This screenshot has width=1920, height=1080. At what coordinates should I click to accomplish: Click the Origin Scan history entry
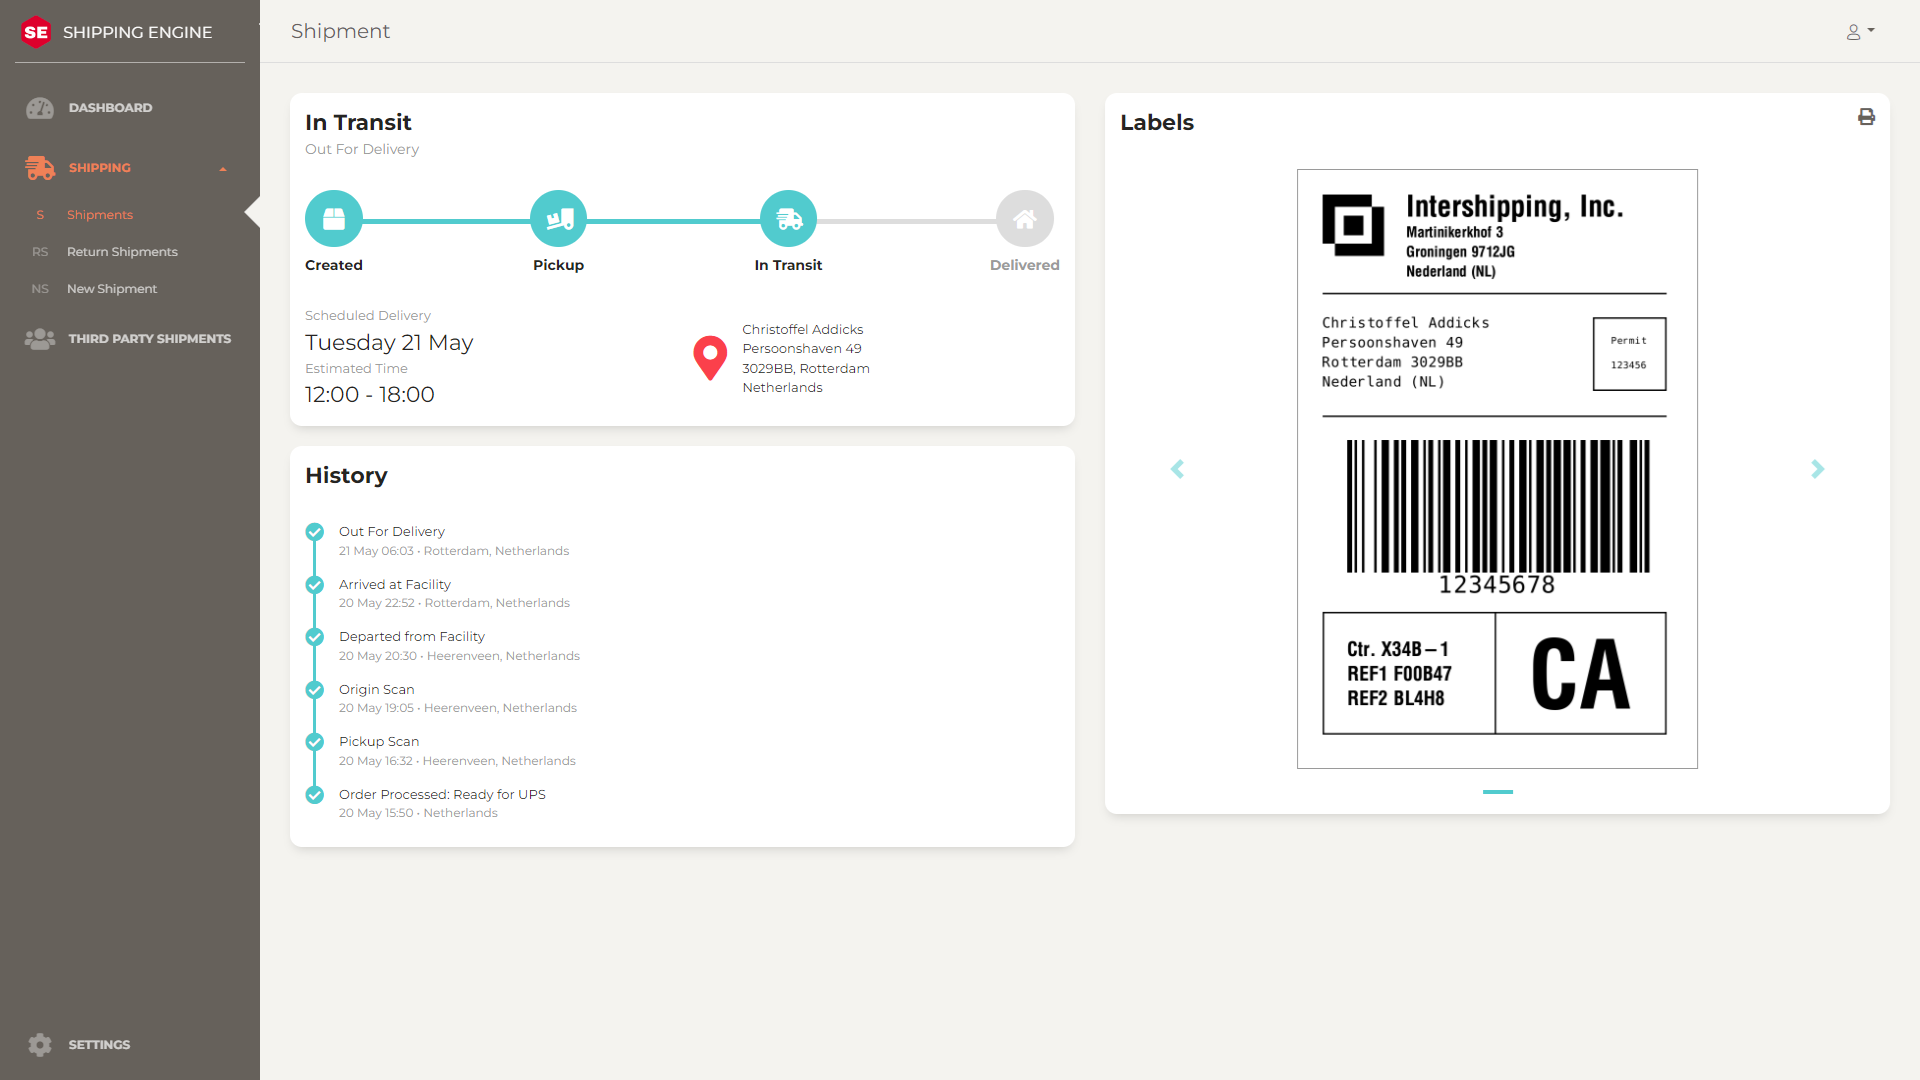click(x=377, y=690)
